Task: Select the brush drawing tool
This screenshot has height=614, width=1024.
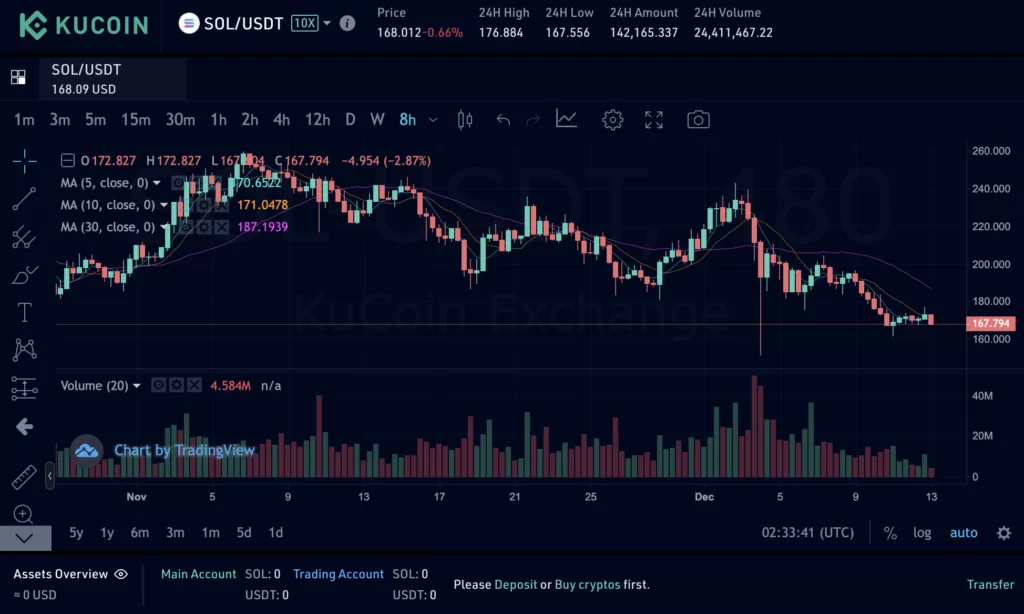Action: [x=24, y=275]
